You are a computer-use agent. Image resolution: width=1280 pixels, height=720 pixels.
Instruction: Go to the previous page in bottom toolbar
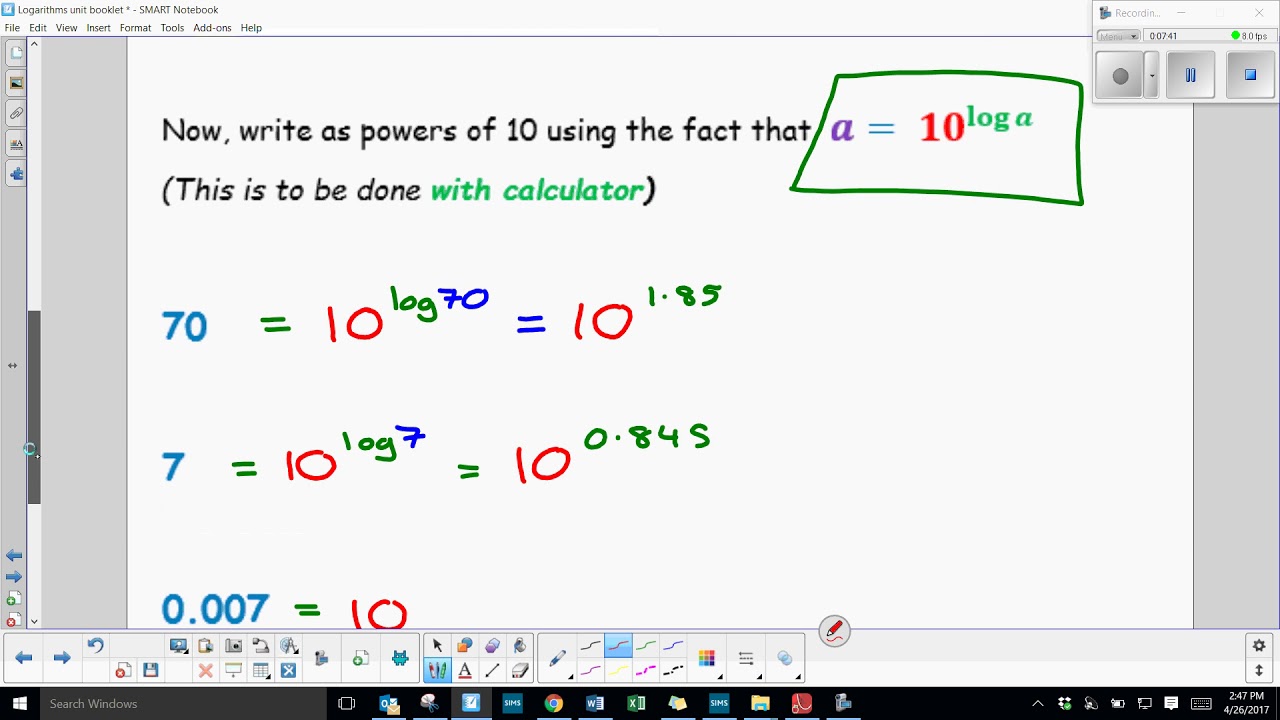pyautogui.click(x=24, y=657)
